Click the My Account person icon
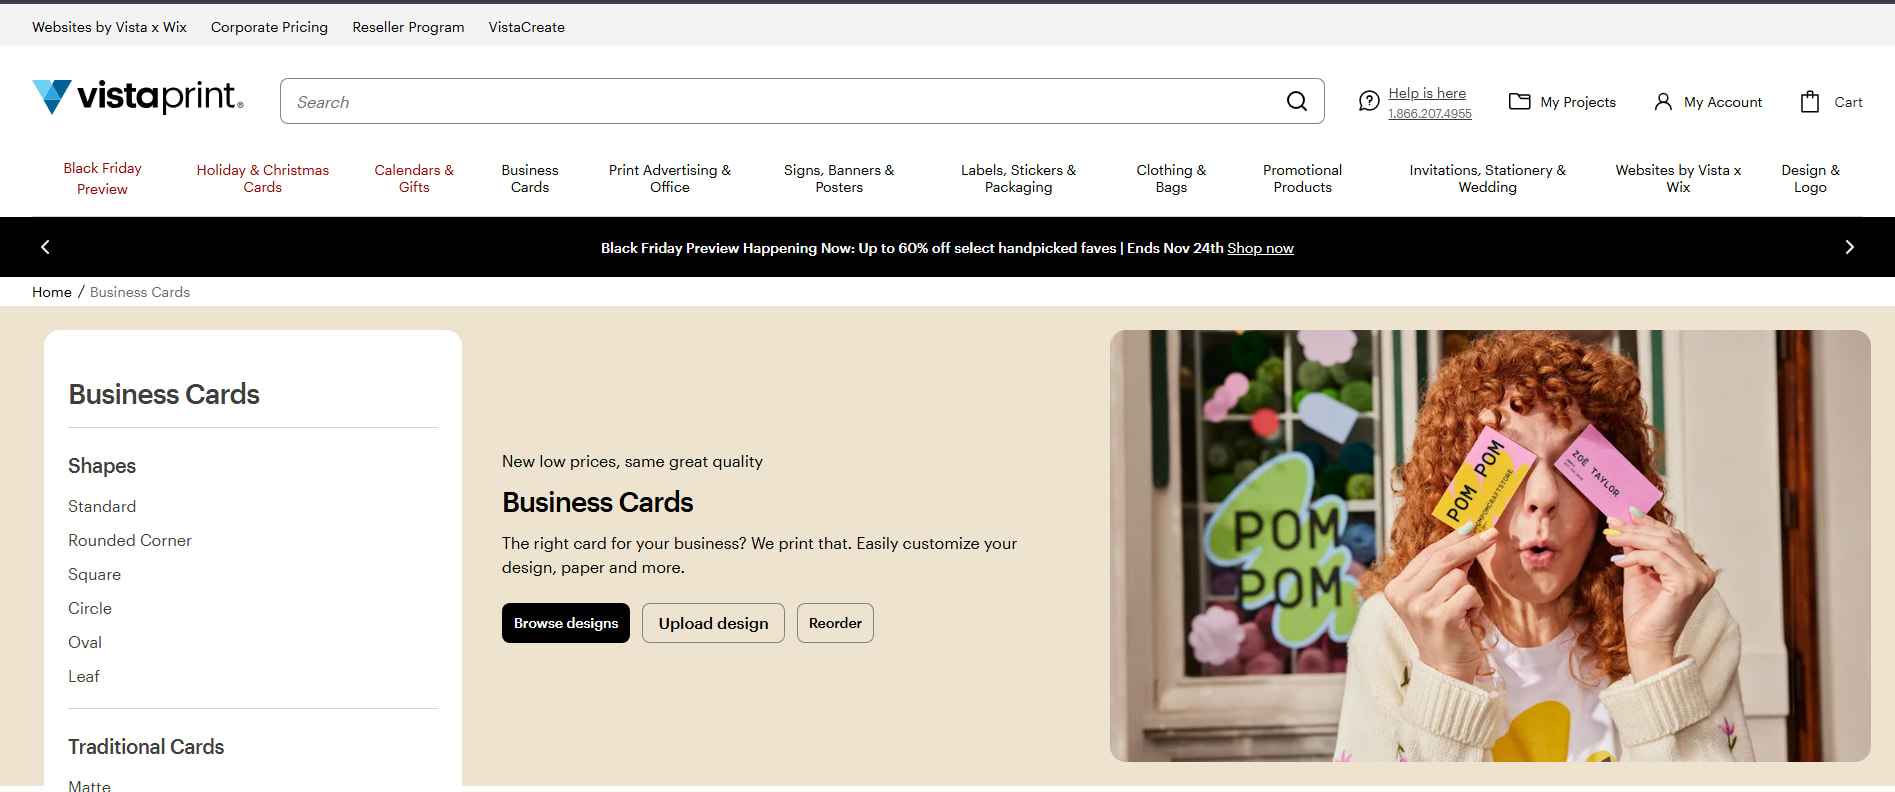Screen dimensions: 1895x792 (x=1663, y=101)
